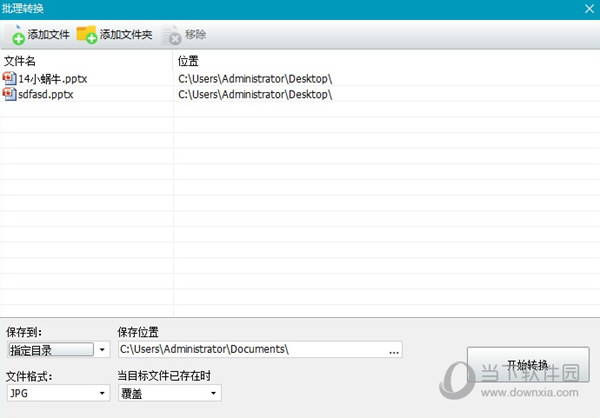Click the 移除 remove icon in toolbar
The image size is (600, 418).
(171, 35)
